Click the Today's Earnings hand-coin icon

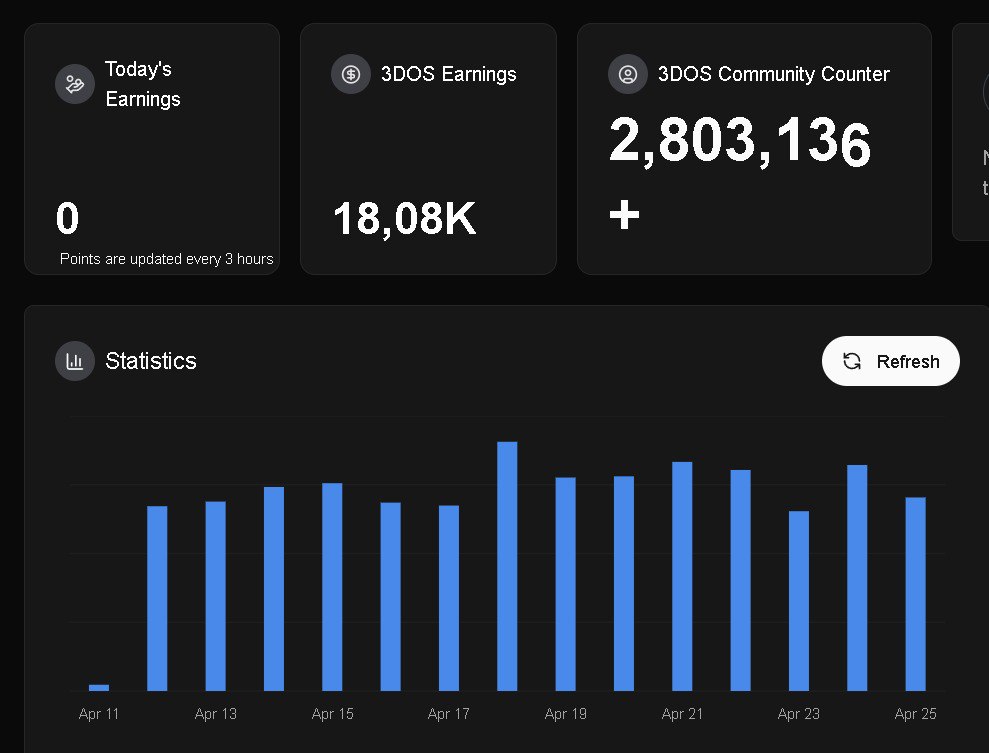[x=74, y=84]
